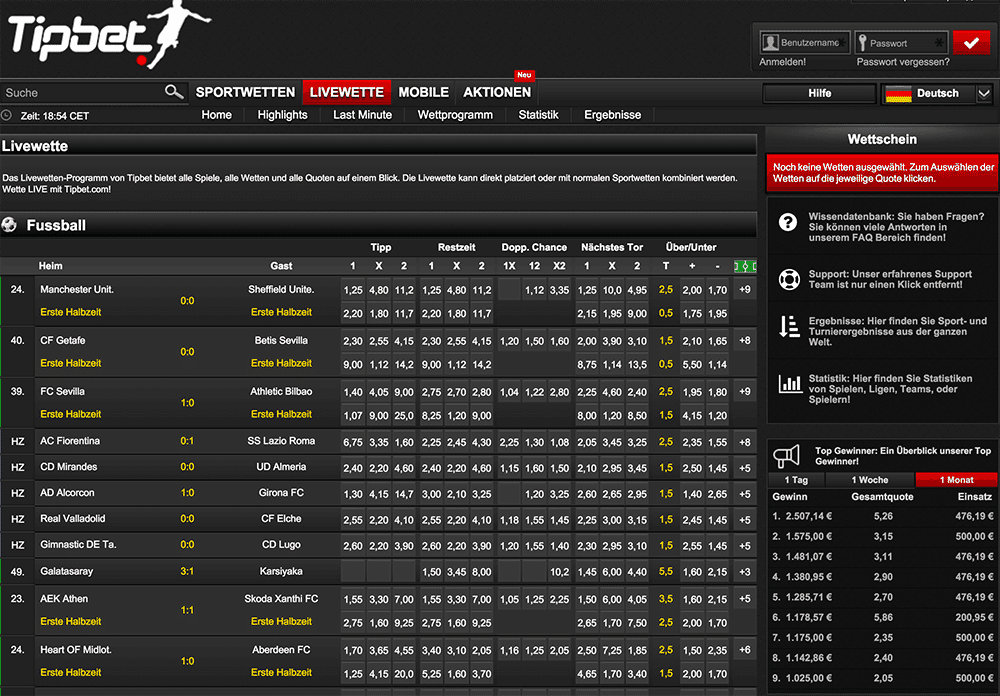Open Last Minute submenu
1000x696 pixels.
coord(362,115)
